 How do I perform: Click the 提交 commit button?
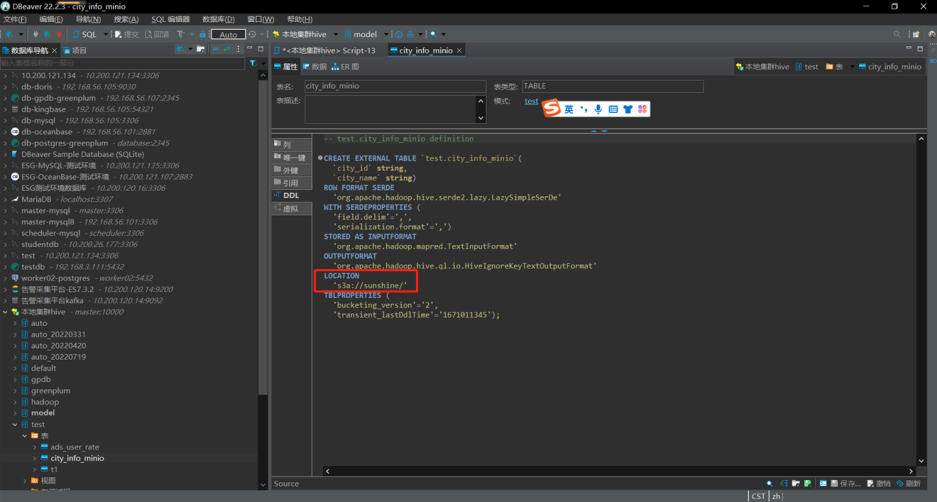[x=127, y=34]
